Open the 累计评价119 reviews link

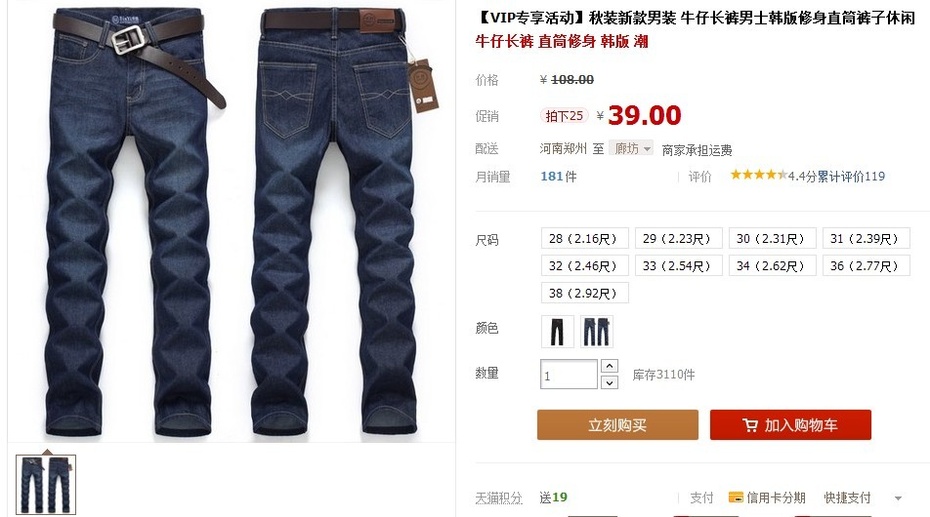coord(851,176)
